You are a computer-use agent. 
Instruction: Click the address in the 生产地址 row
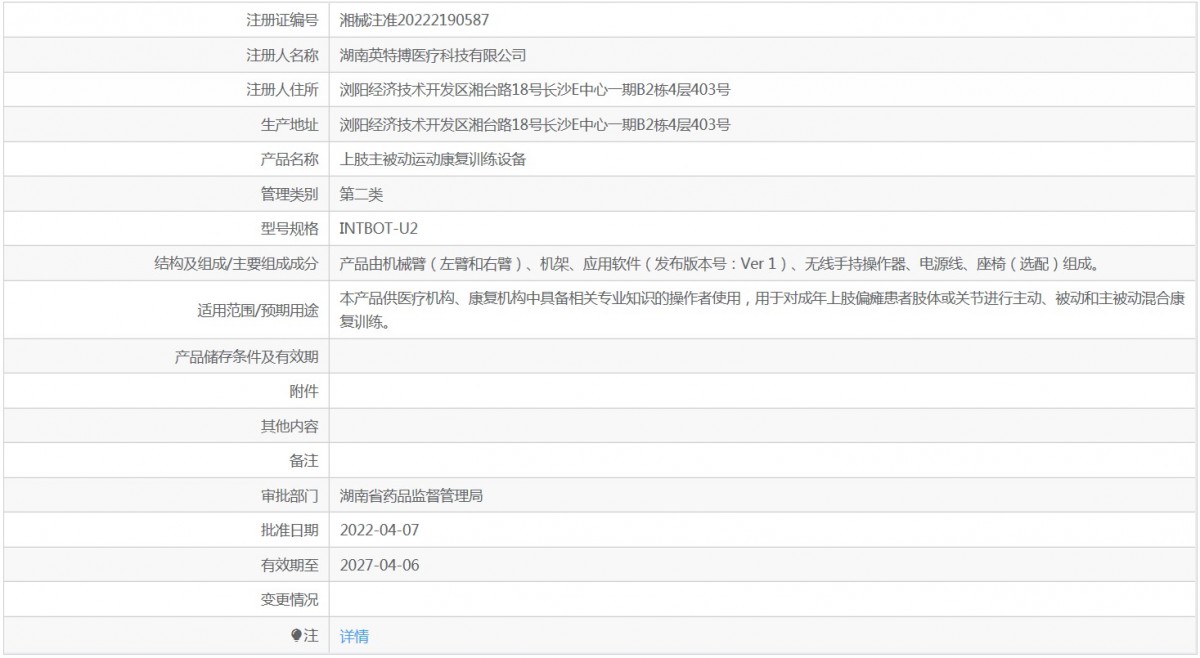click(535, 125)
